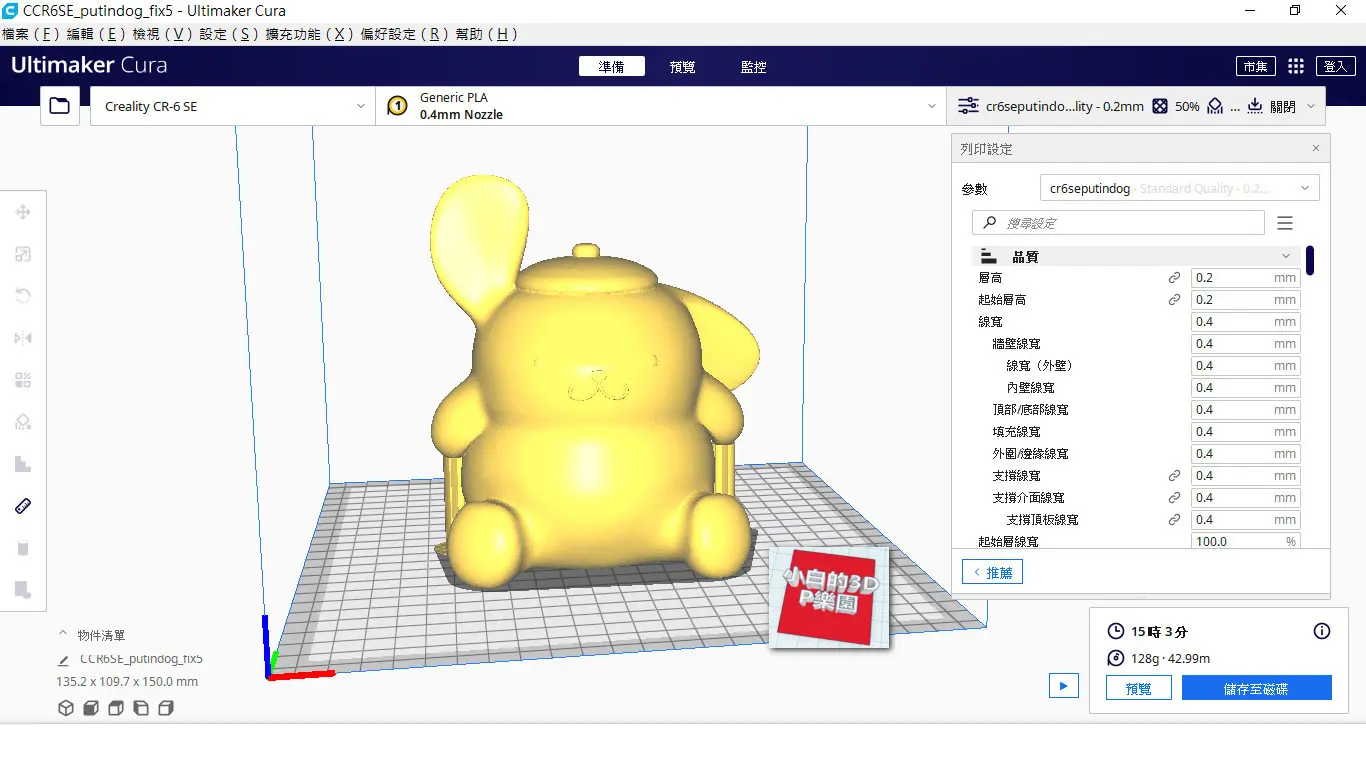Viewport: 1366px width, 768px height.
Task: Activate the ruler Measure tool
Action: pos(23,506)
